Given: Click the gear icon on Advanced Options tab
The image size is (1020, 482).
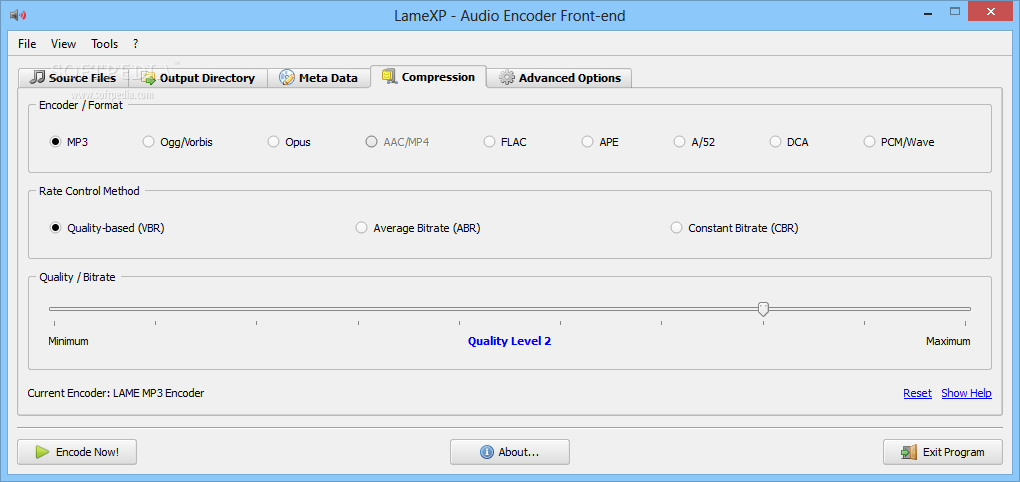Looking at the screenshot, I should (507, 77).
